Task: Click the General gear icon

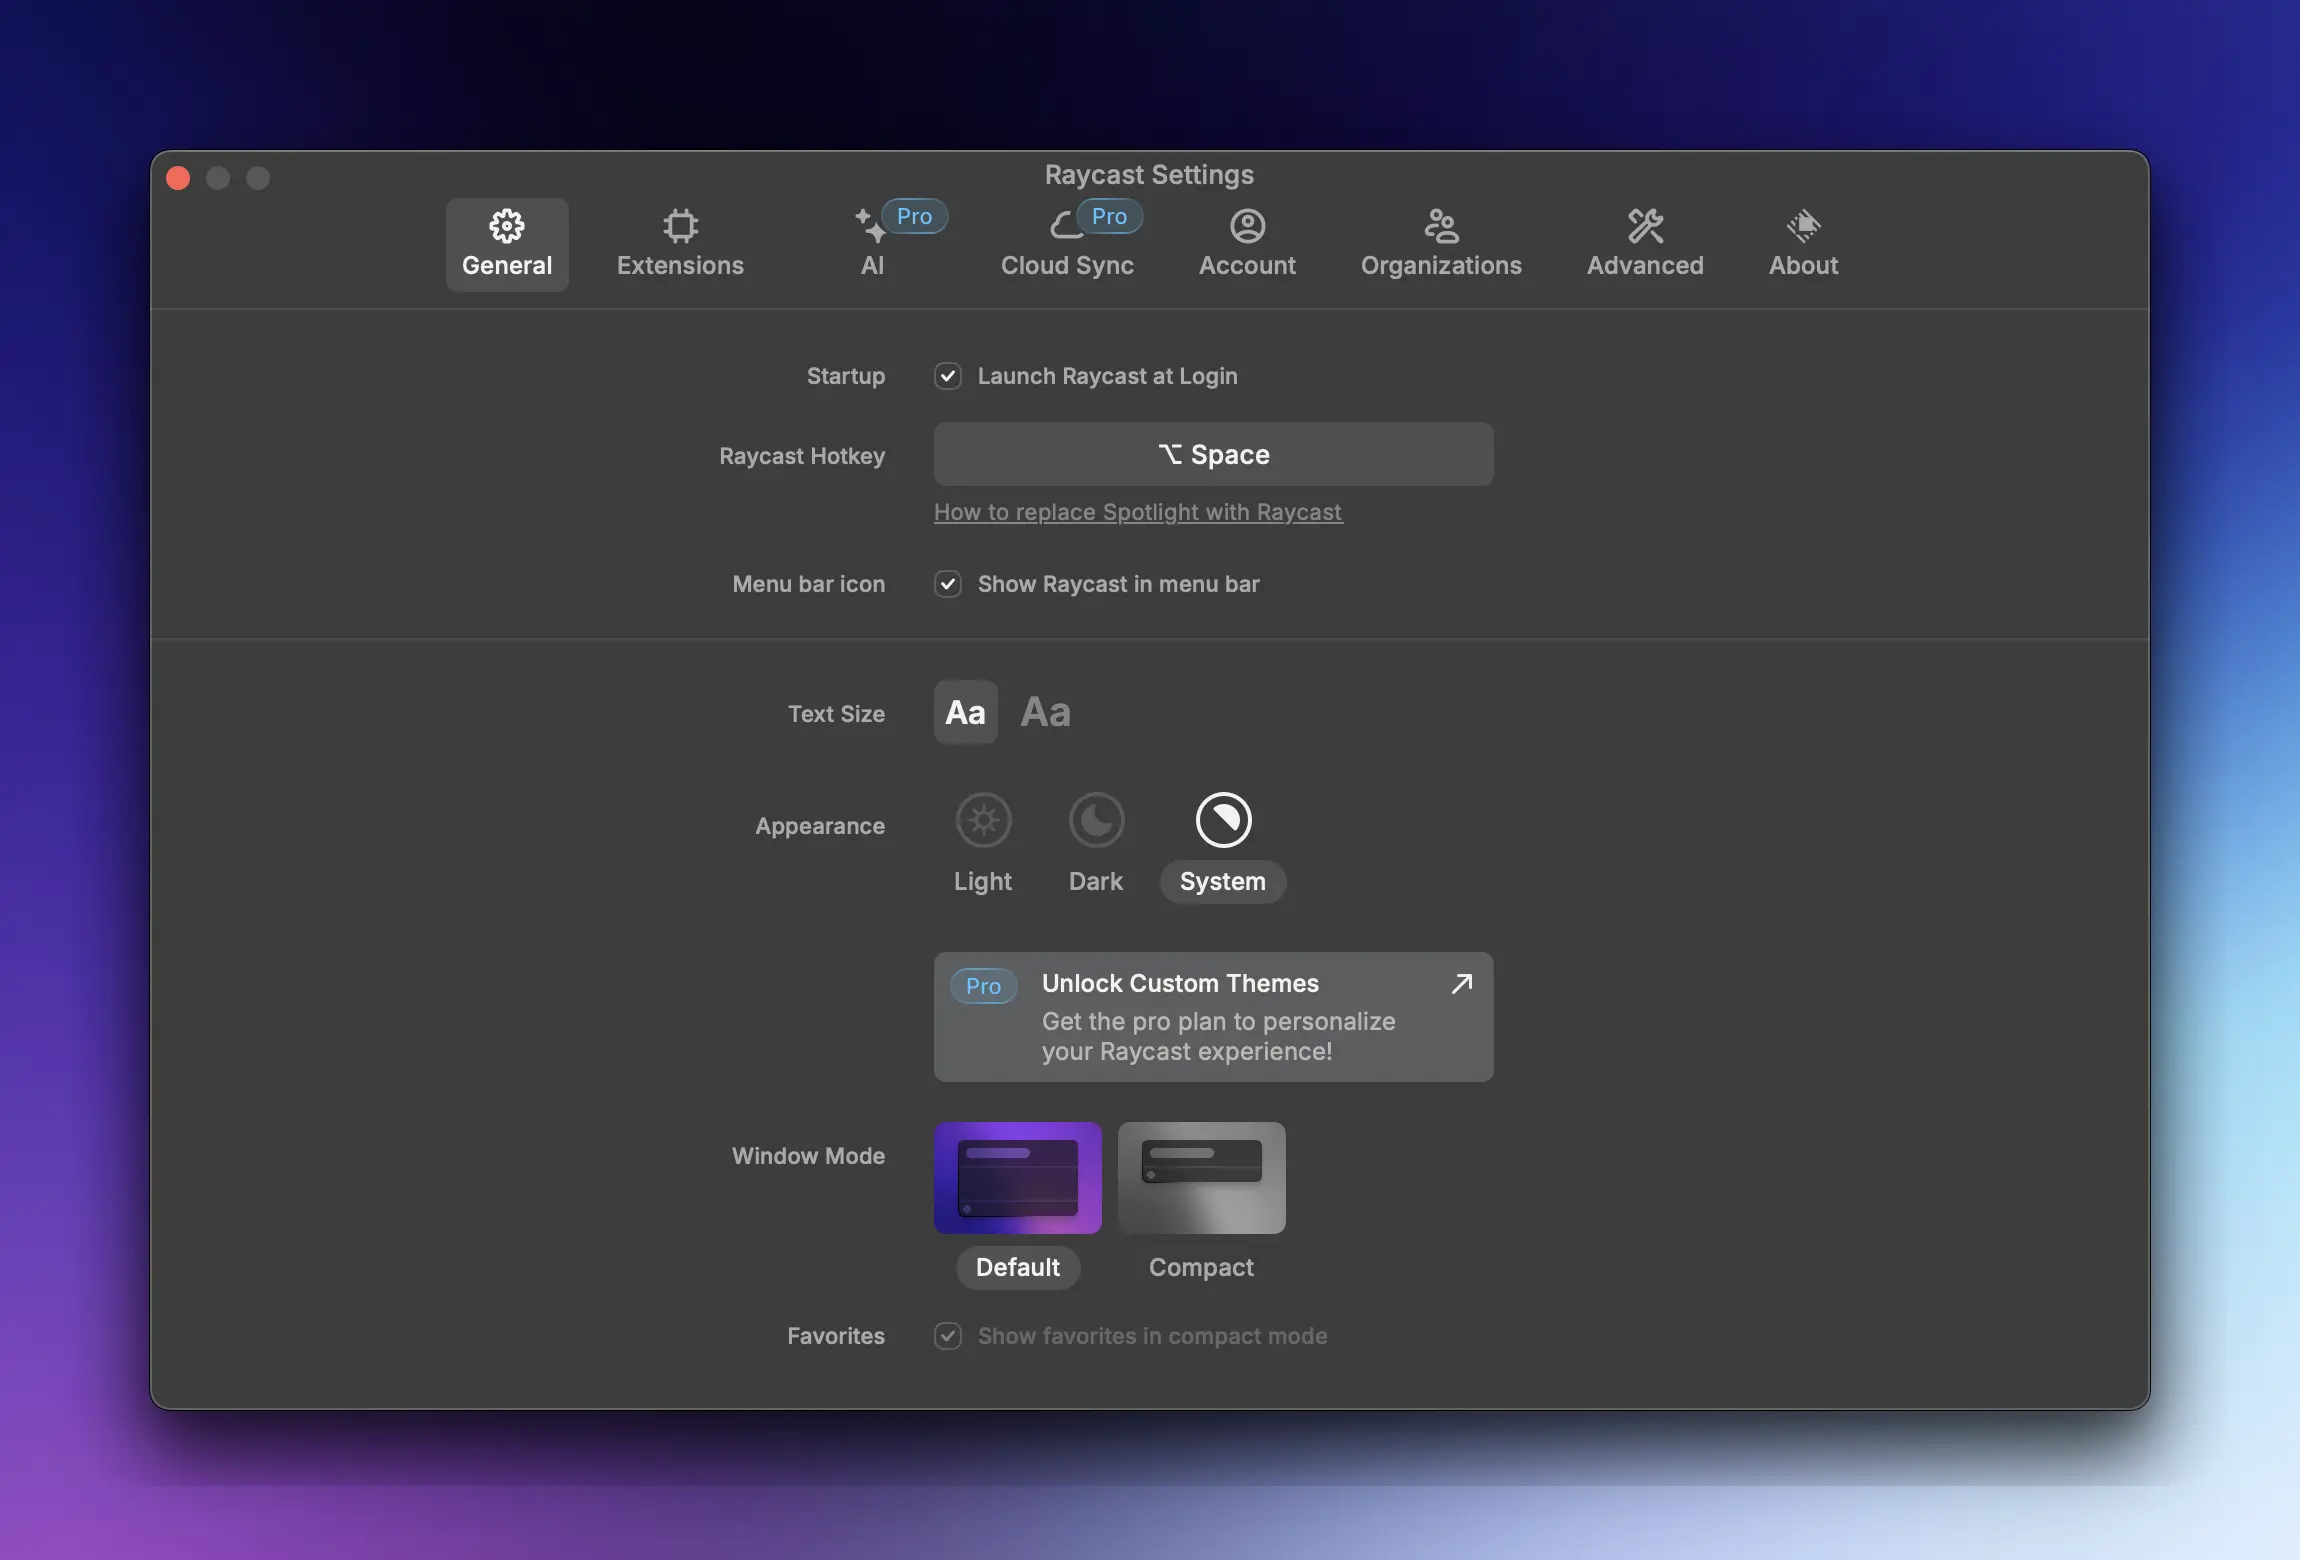Action: point(506,225)
